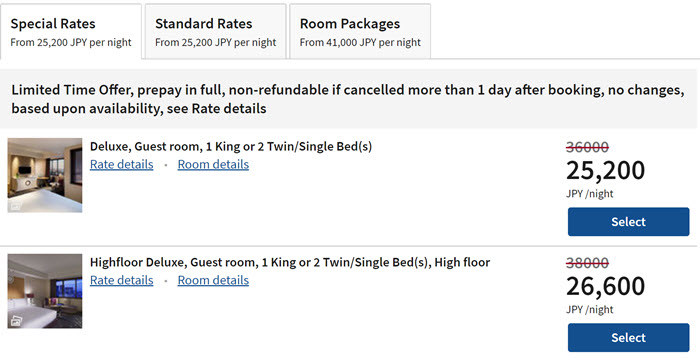Click the 25,200 nightly price

(x=605, y=170)
